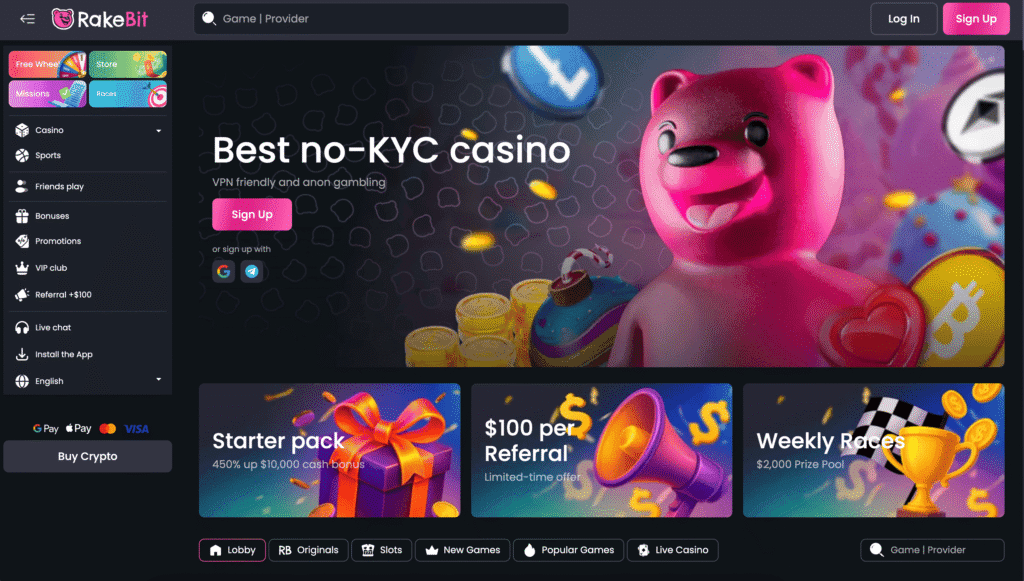Focus the top Game | Provider search field
This screenshot has width=1024, height=581.
[381, 19]
